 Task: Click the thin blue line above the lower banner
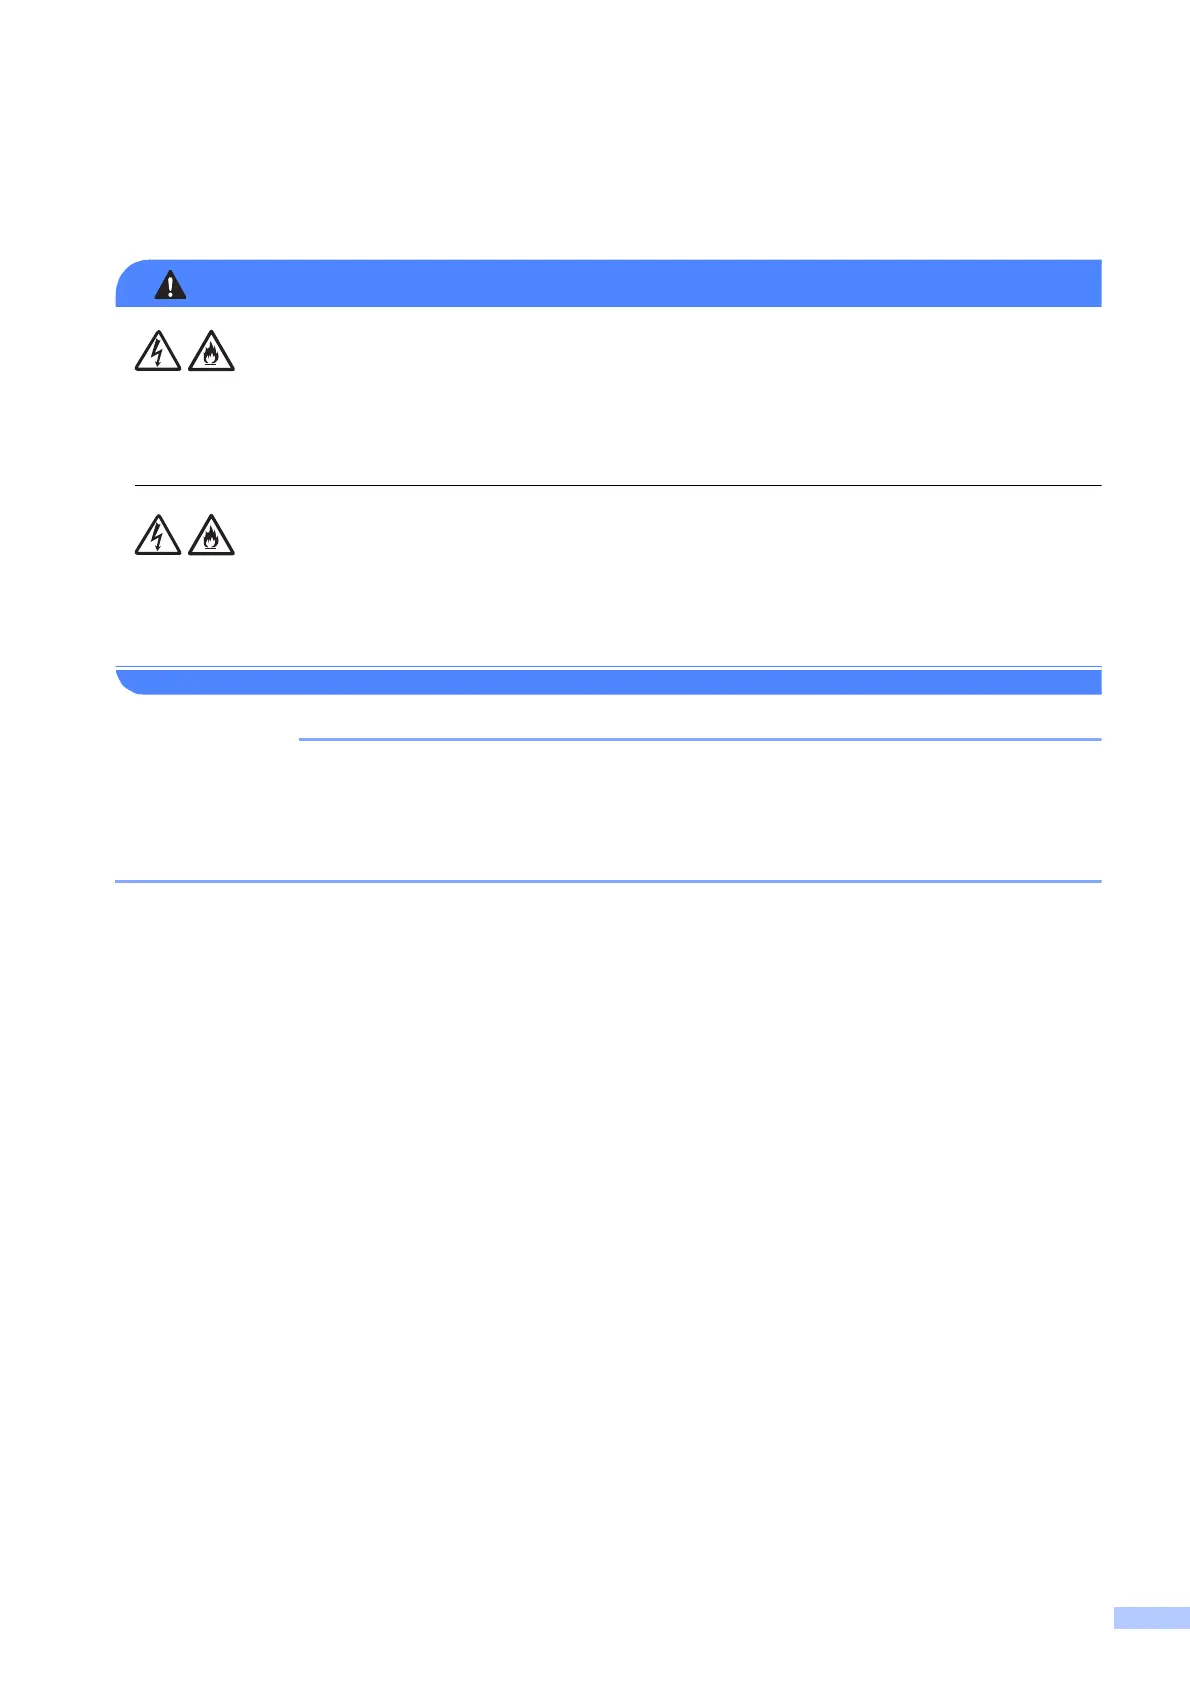(x=608, y=667)
